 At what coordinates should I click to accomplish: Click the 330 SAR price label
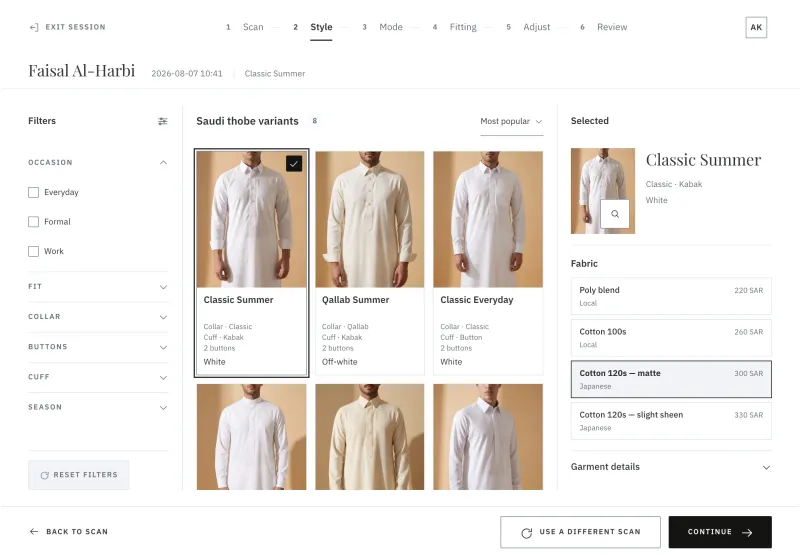point(748,415)
